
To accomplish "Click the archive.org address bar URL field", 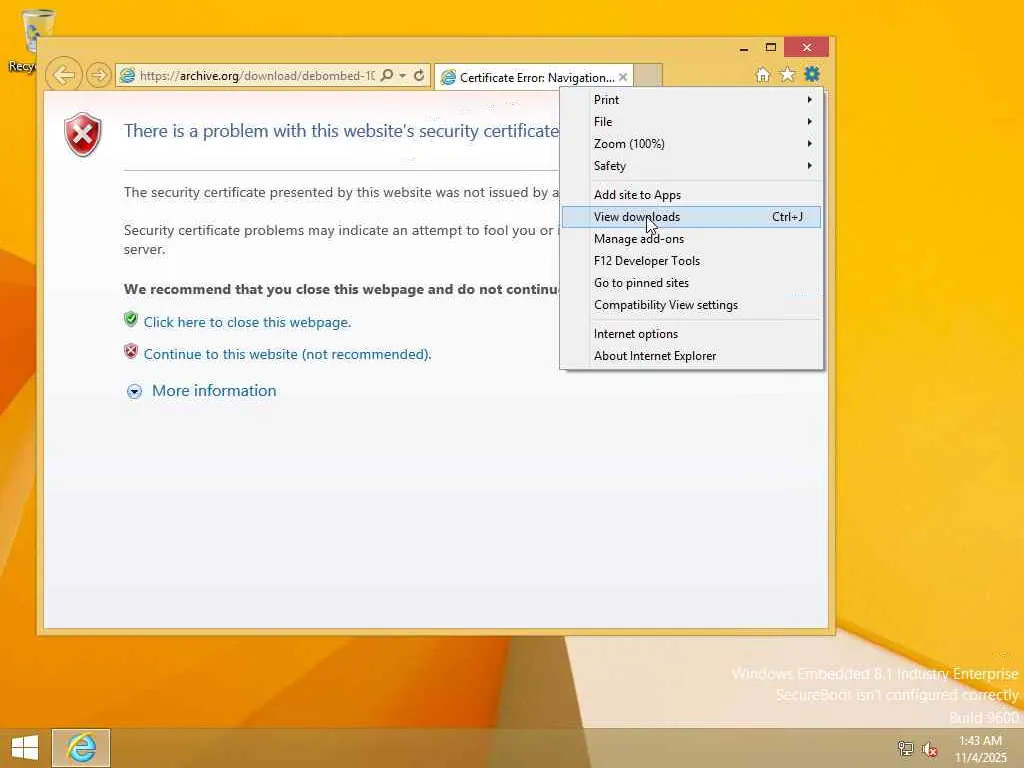I will point(257,76).
